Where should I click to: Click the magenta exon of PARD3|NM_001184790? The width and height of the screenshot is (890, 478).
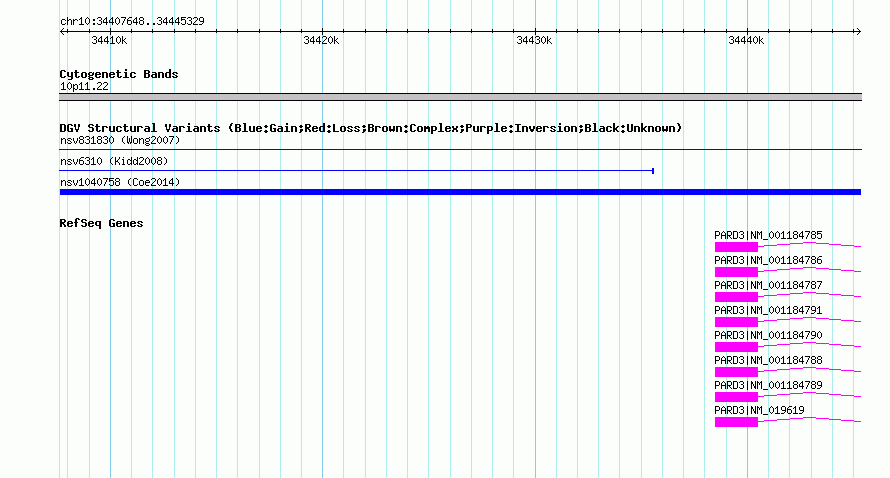(736, 347)
